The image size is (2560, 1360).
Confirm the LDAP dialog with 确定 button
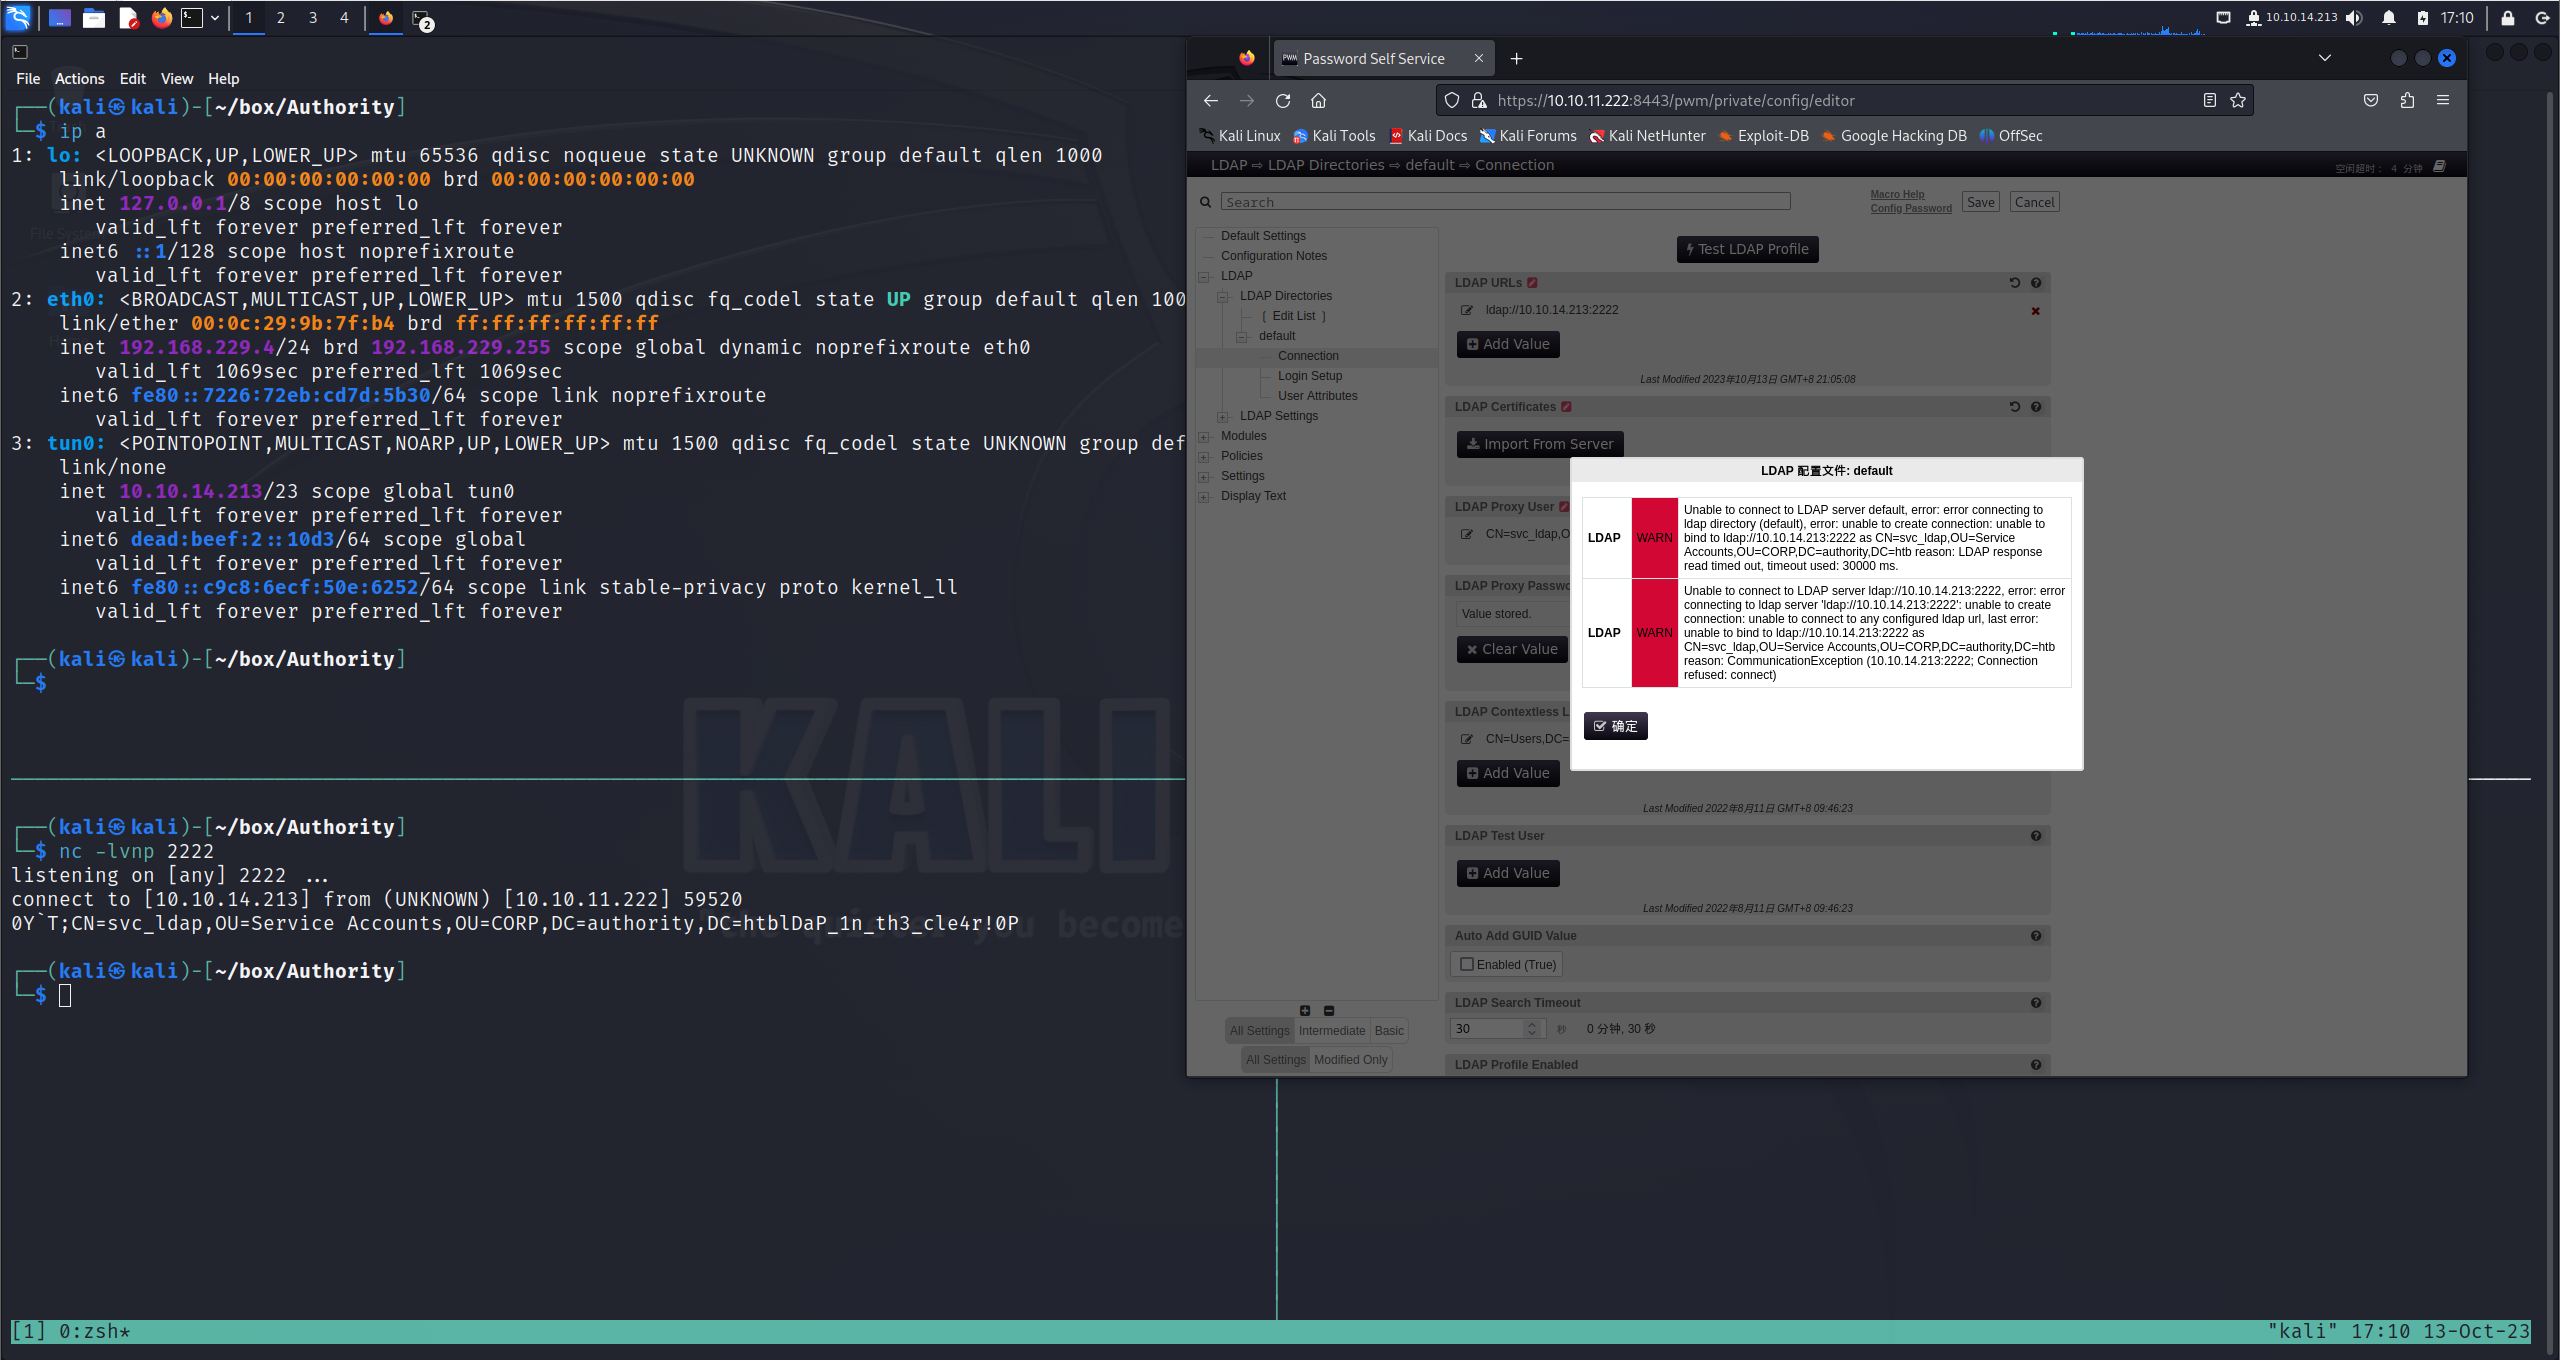coord(1615,726)
